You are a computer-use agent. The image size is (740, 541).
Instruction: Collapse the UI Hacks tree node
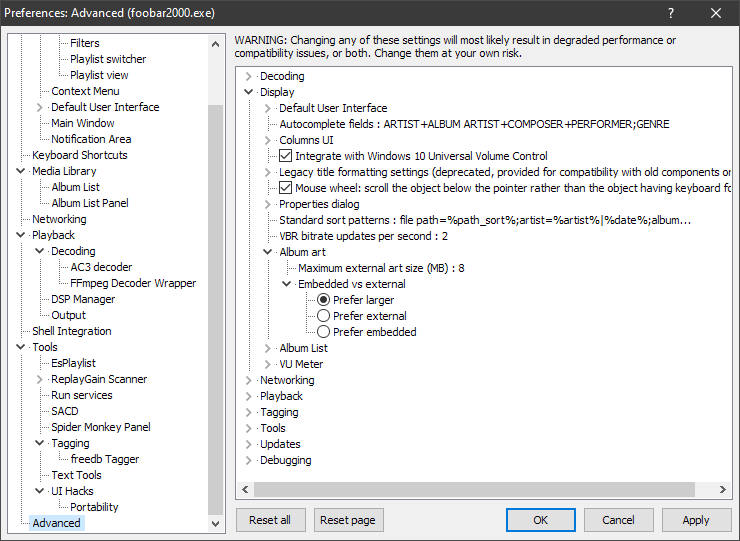40,491
